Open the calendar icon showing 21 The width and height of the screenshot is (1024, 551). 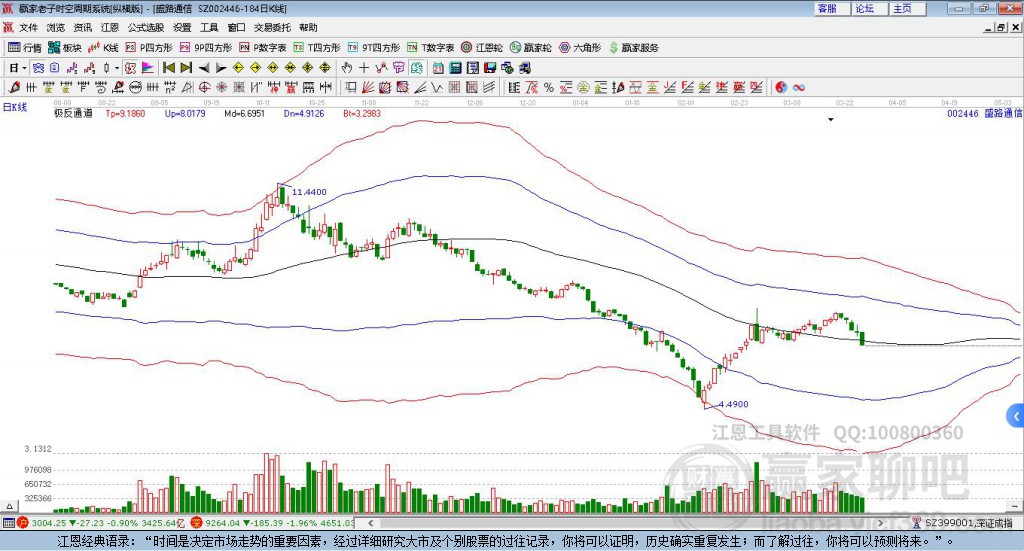438,68
